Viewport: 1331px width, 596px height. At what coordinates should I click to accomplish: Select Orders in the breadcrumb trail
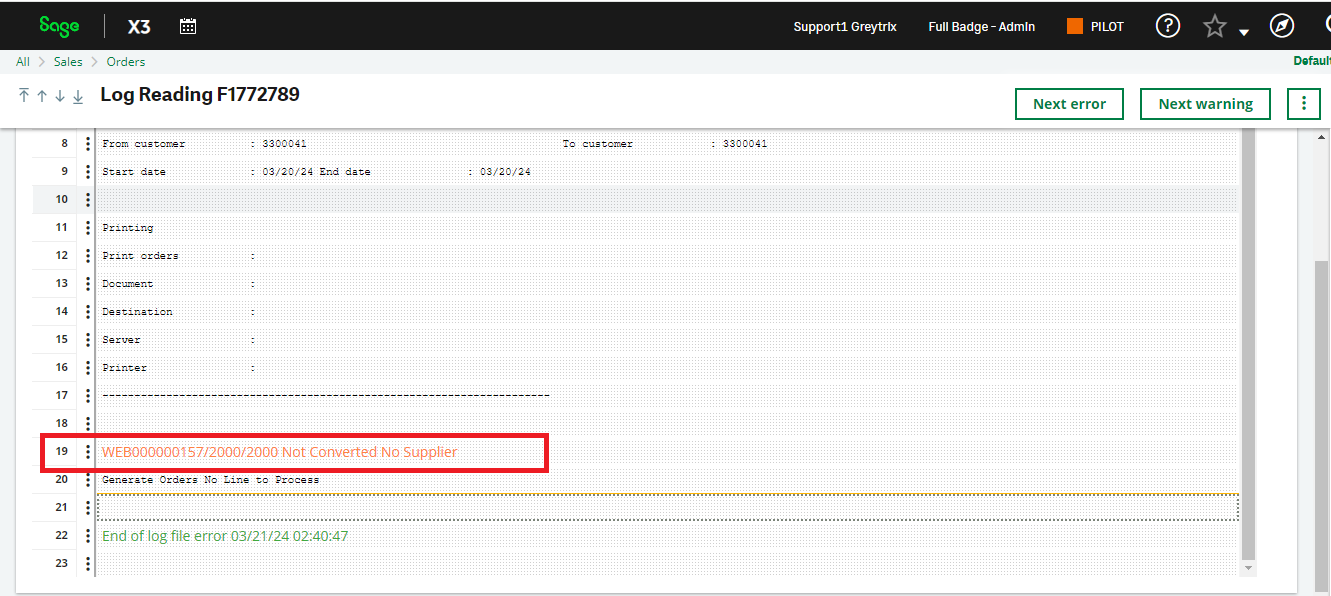[125, 61]
